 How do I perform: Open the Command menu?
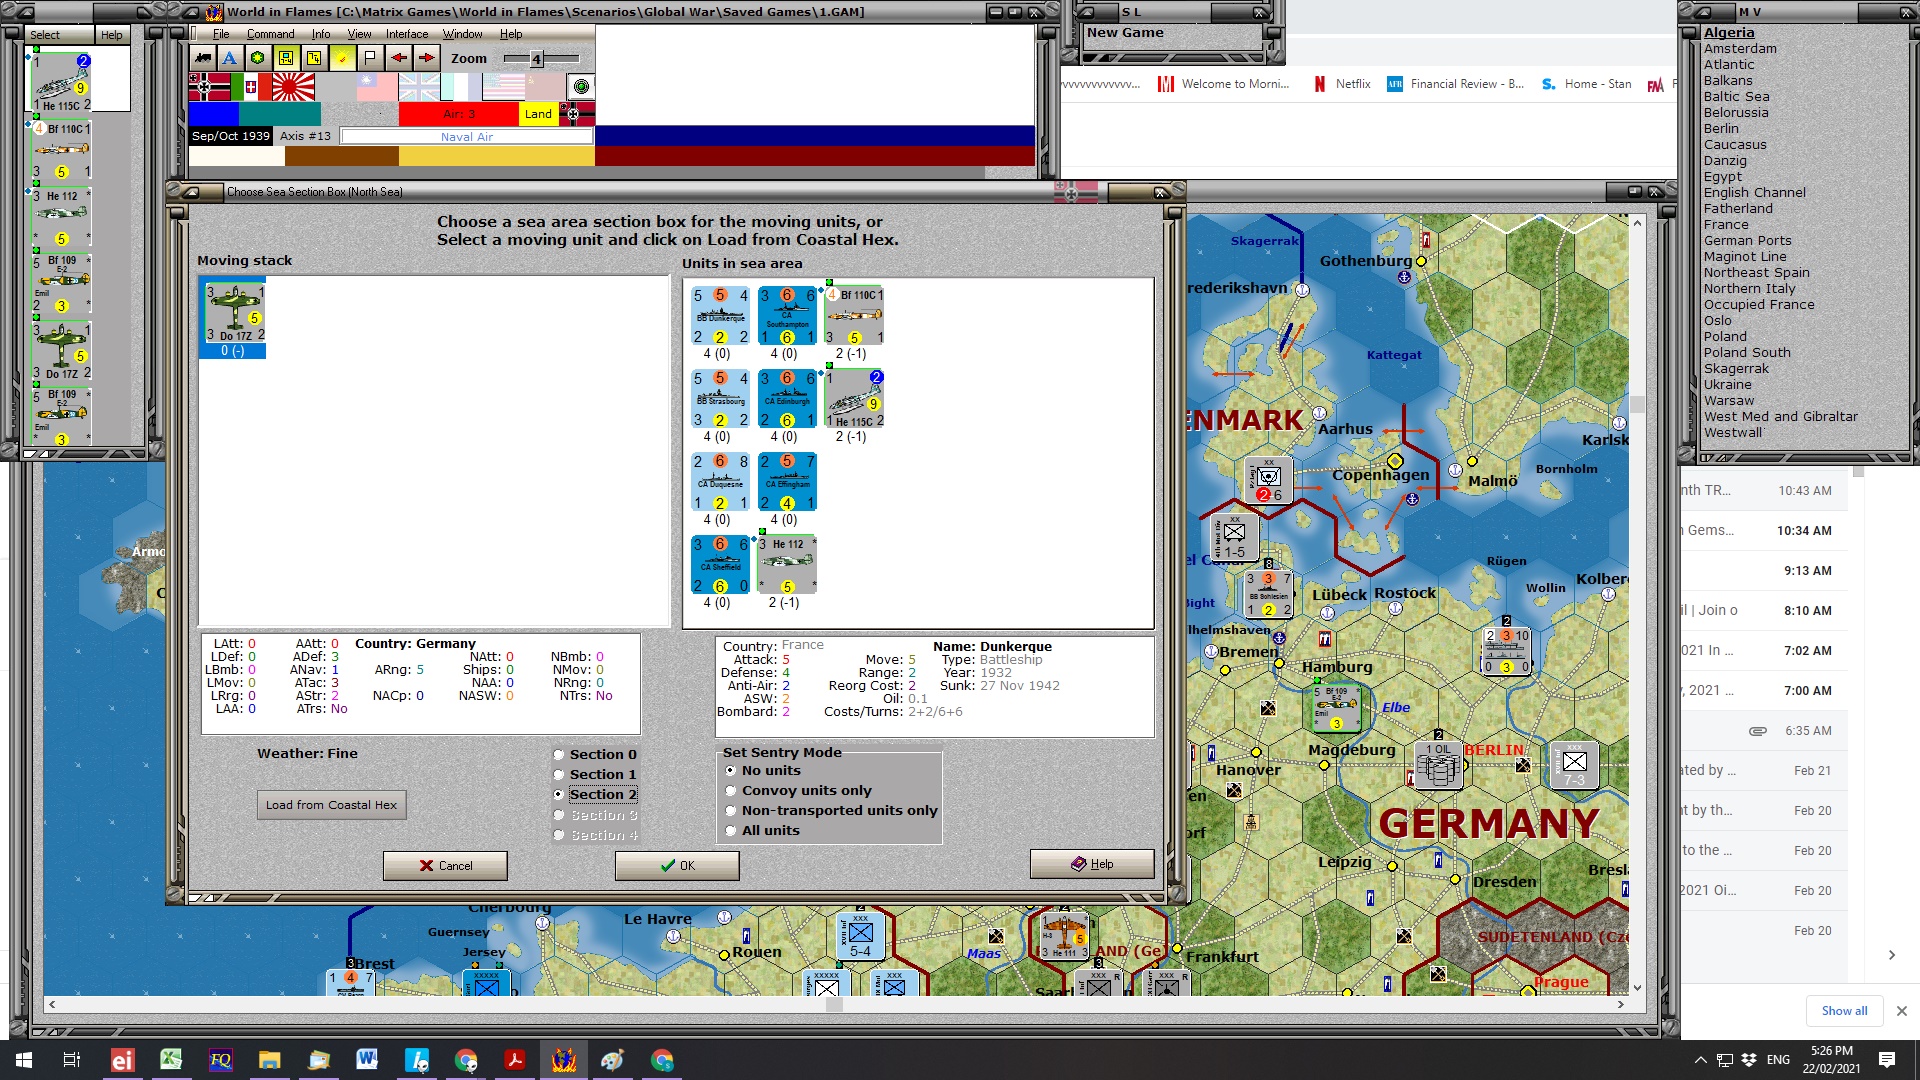(270, 33)
